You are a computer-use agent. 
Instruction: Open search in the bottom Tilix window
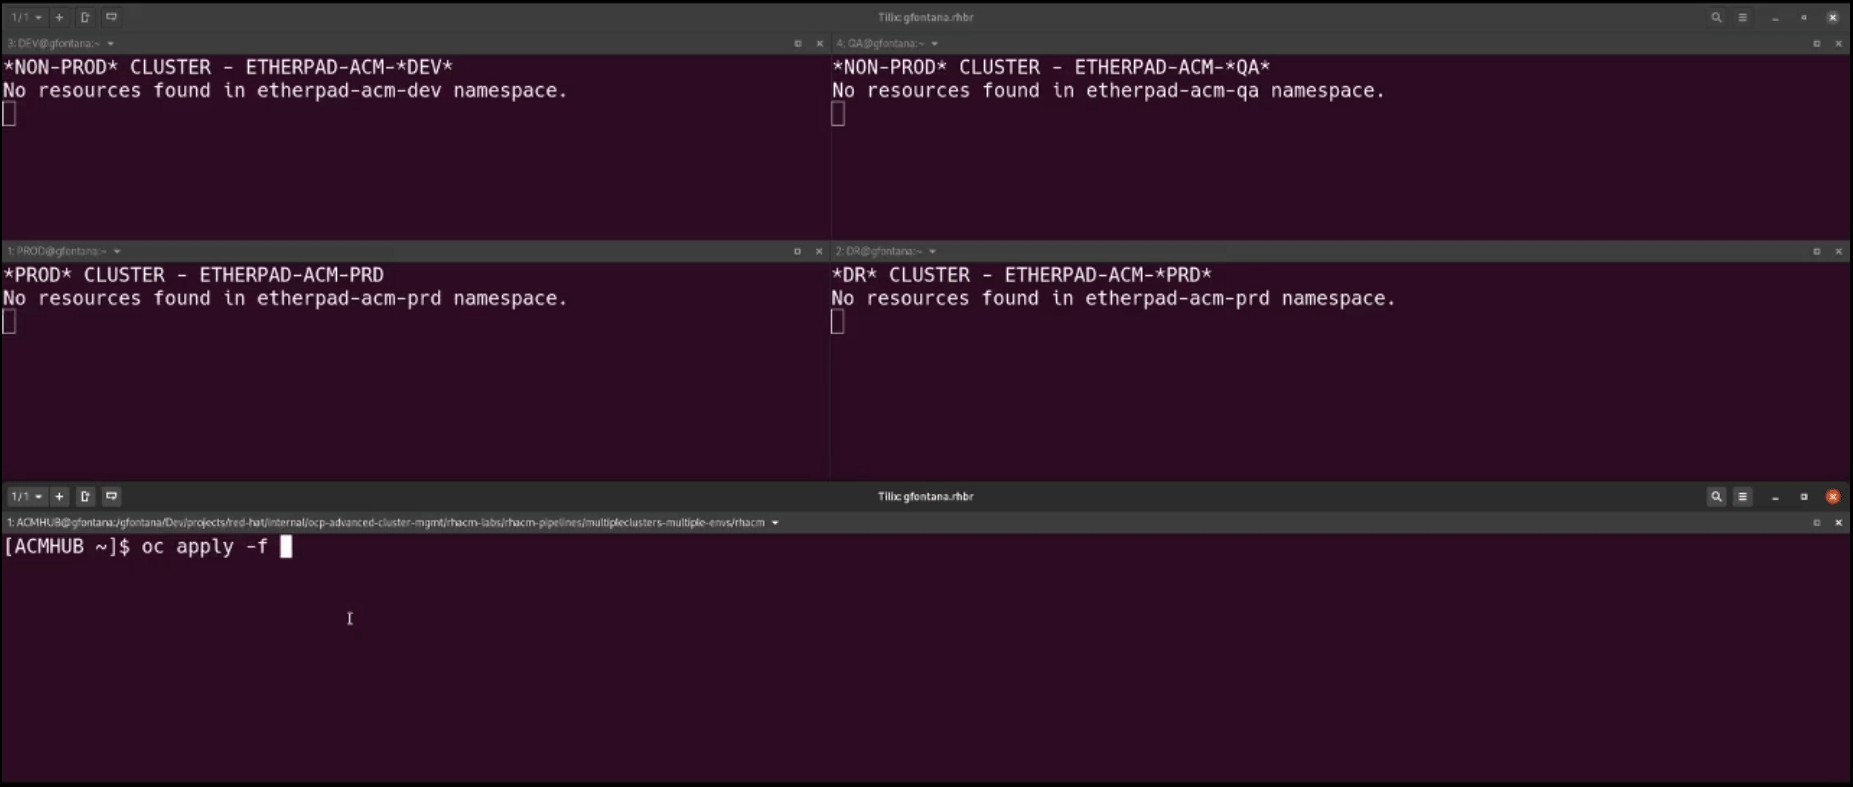(1716, 496)
